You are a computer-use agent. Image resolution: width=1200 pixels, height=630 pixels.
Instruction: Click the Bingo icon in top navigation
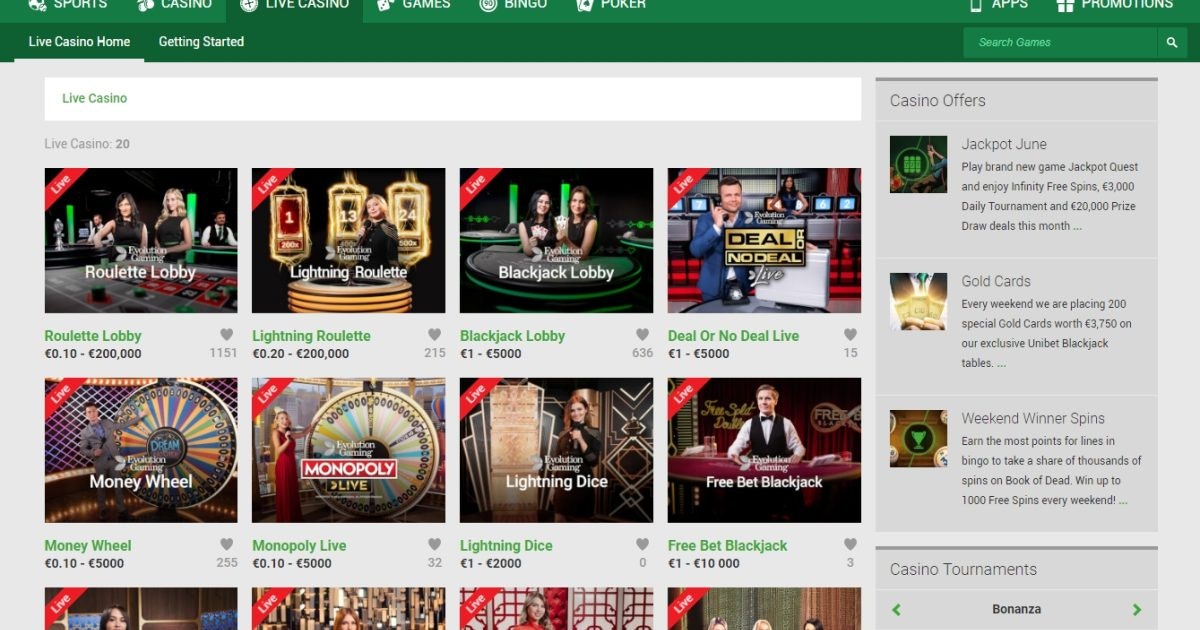click(x=488, y=5)
